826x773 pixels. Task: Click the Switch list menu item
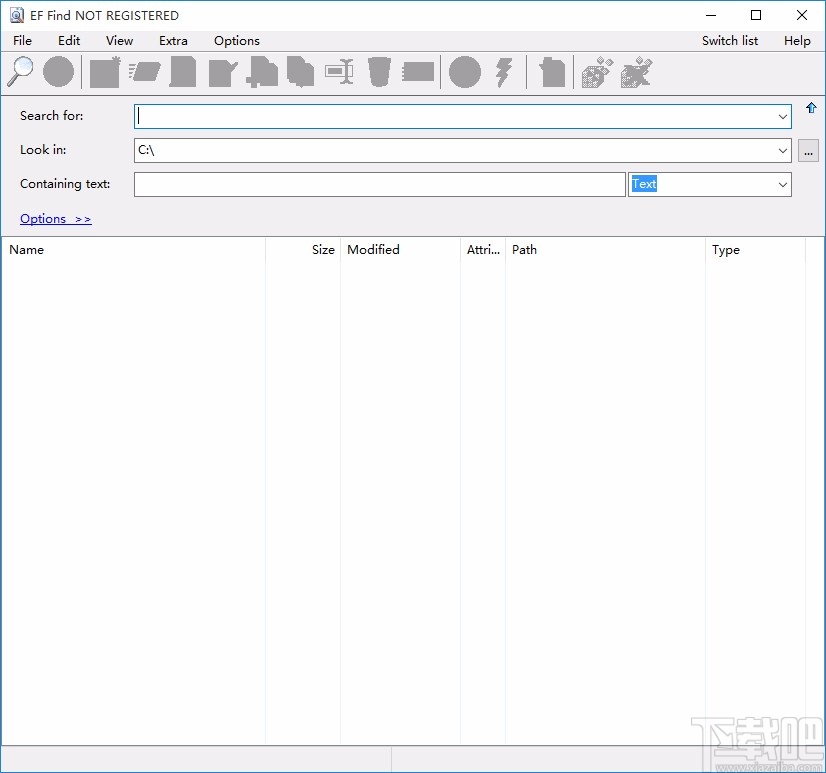pos(729,41)
